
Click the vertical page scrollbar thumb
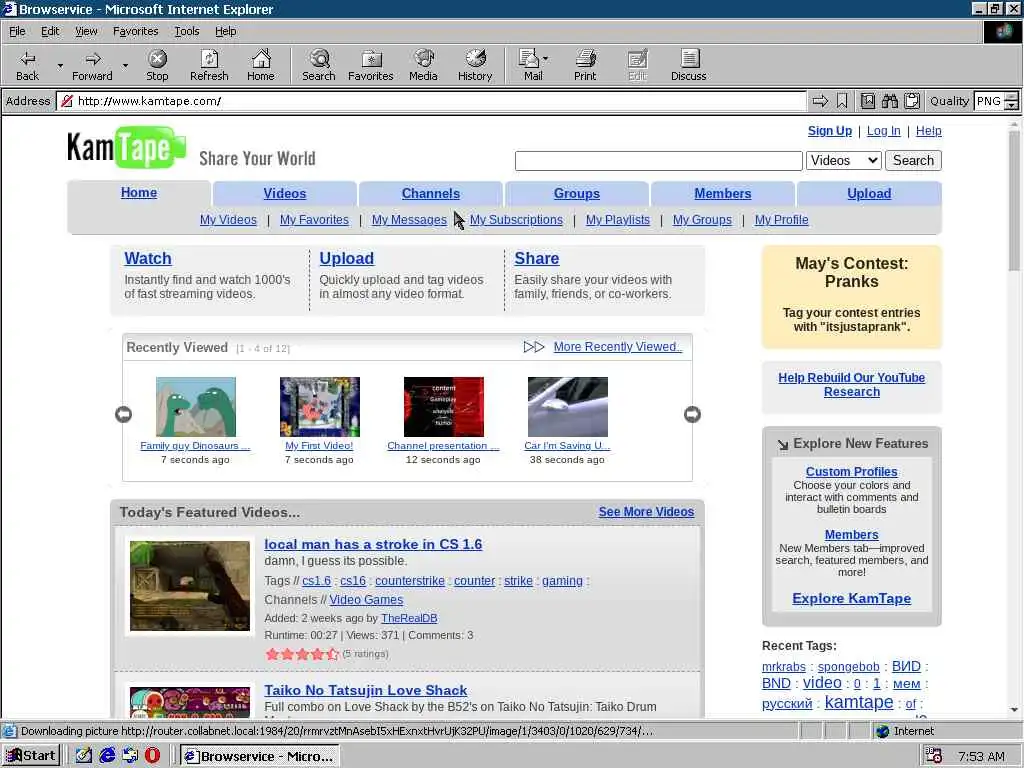(1014, 201)
